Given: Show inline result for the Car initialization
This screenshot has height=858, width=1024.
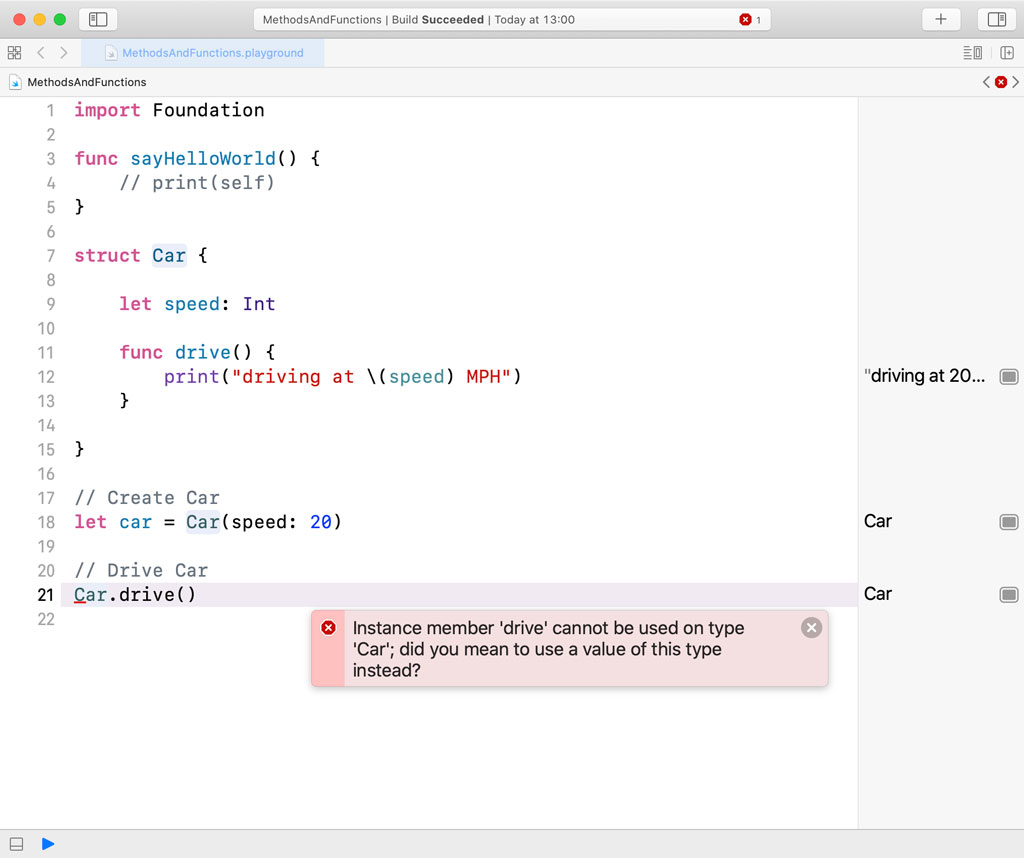Looking at the screenshot, I should click(x=1009, y=522).
